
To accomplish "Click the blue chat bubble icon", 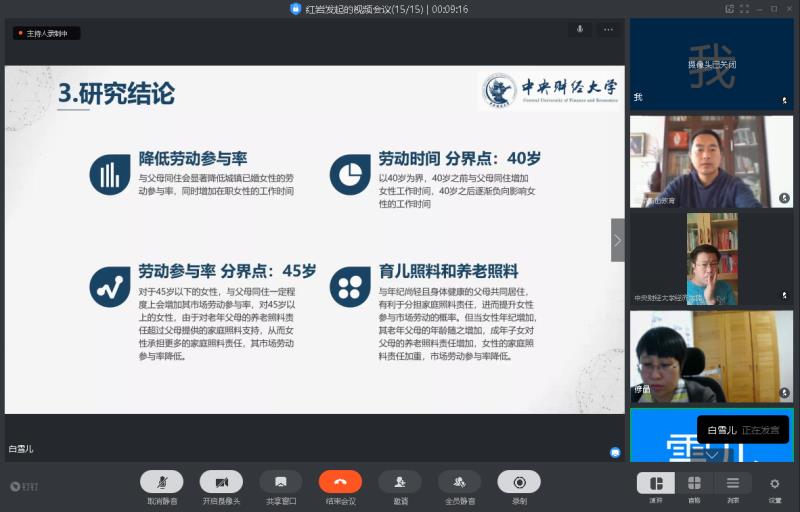I will tap(615, 452).
